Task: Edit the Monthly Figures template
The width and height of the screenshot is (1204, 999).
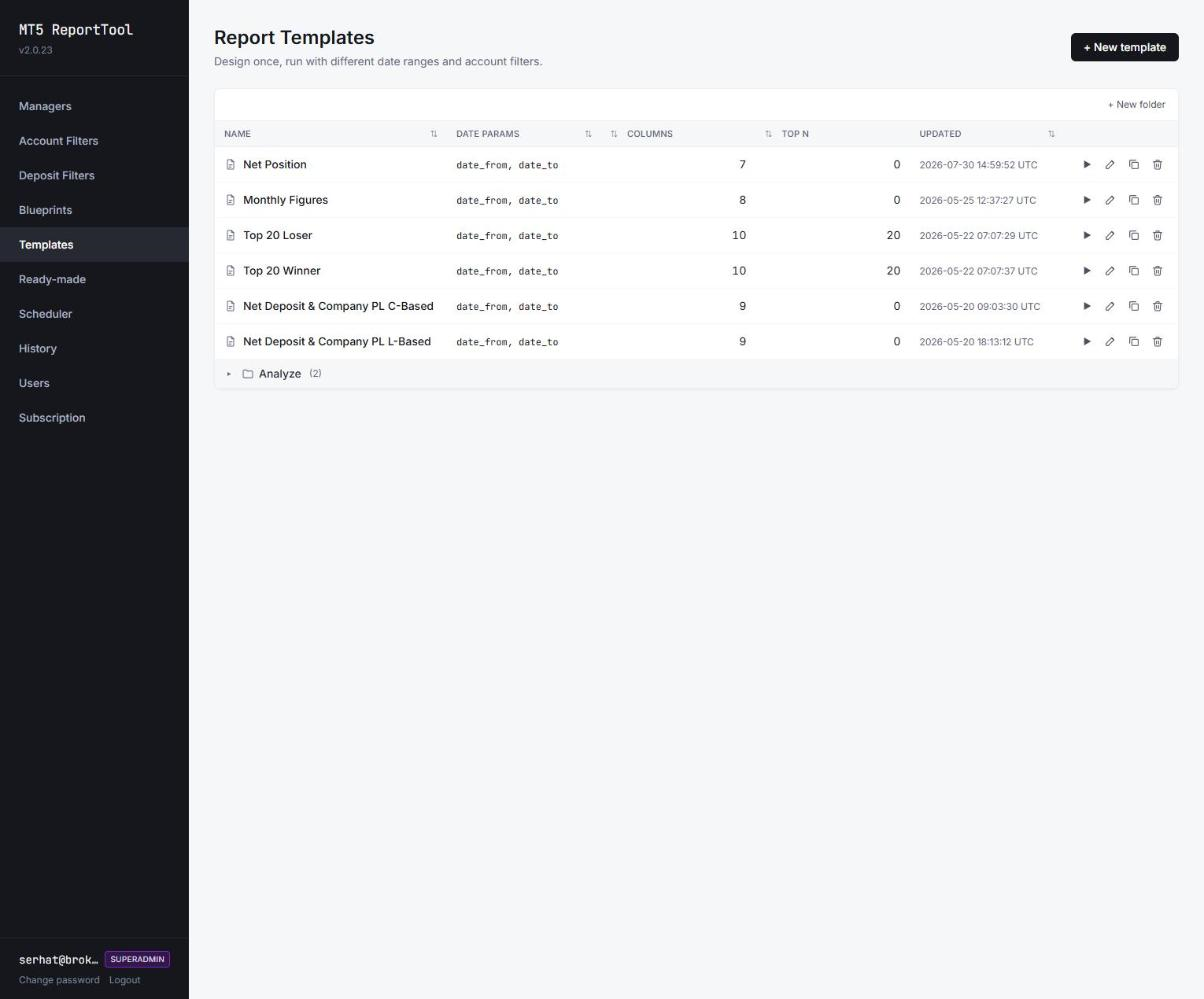Action: (x=1110, y=200)
